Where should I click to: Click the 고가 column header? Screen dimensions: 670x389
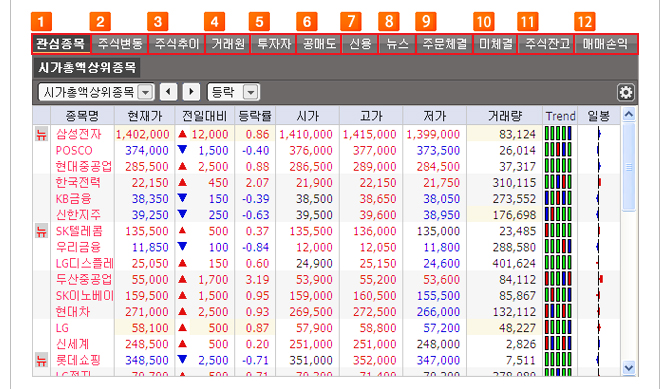click(371, 115)
